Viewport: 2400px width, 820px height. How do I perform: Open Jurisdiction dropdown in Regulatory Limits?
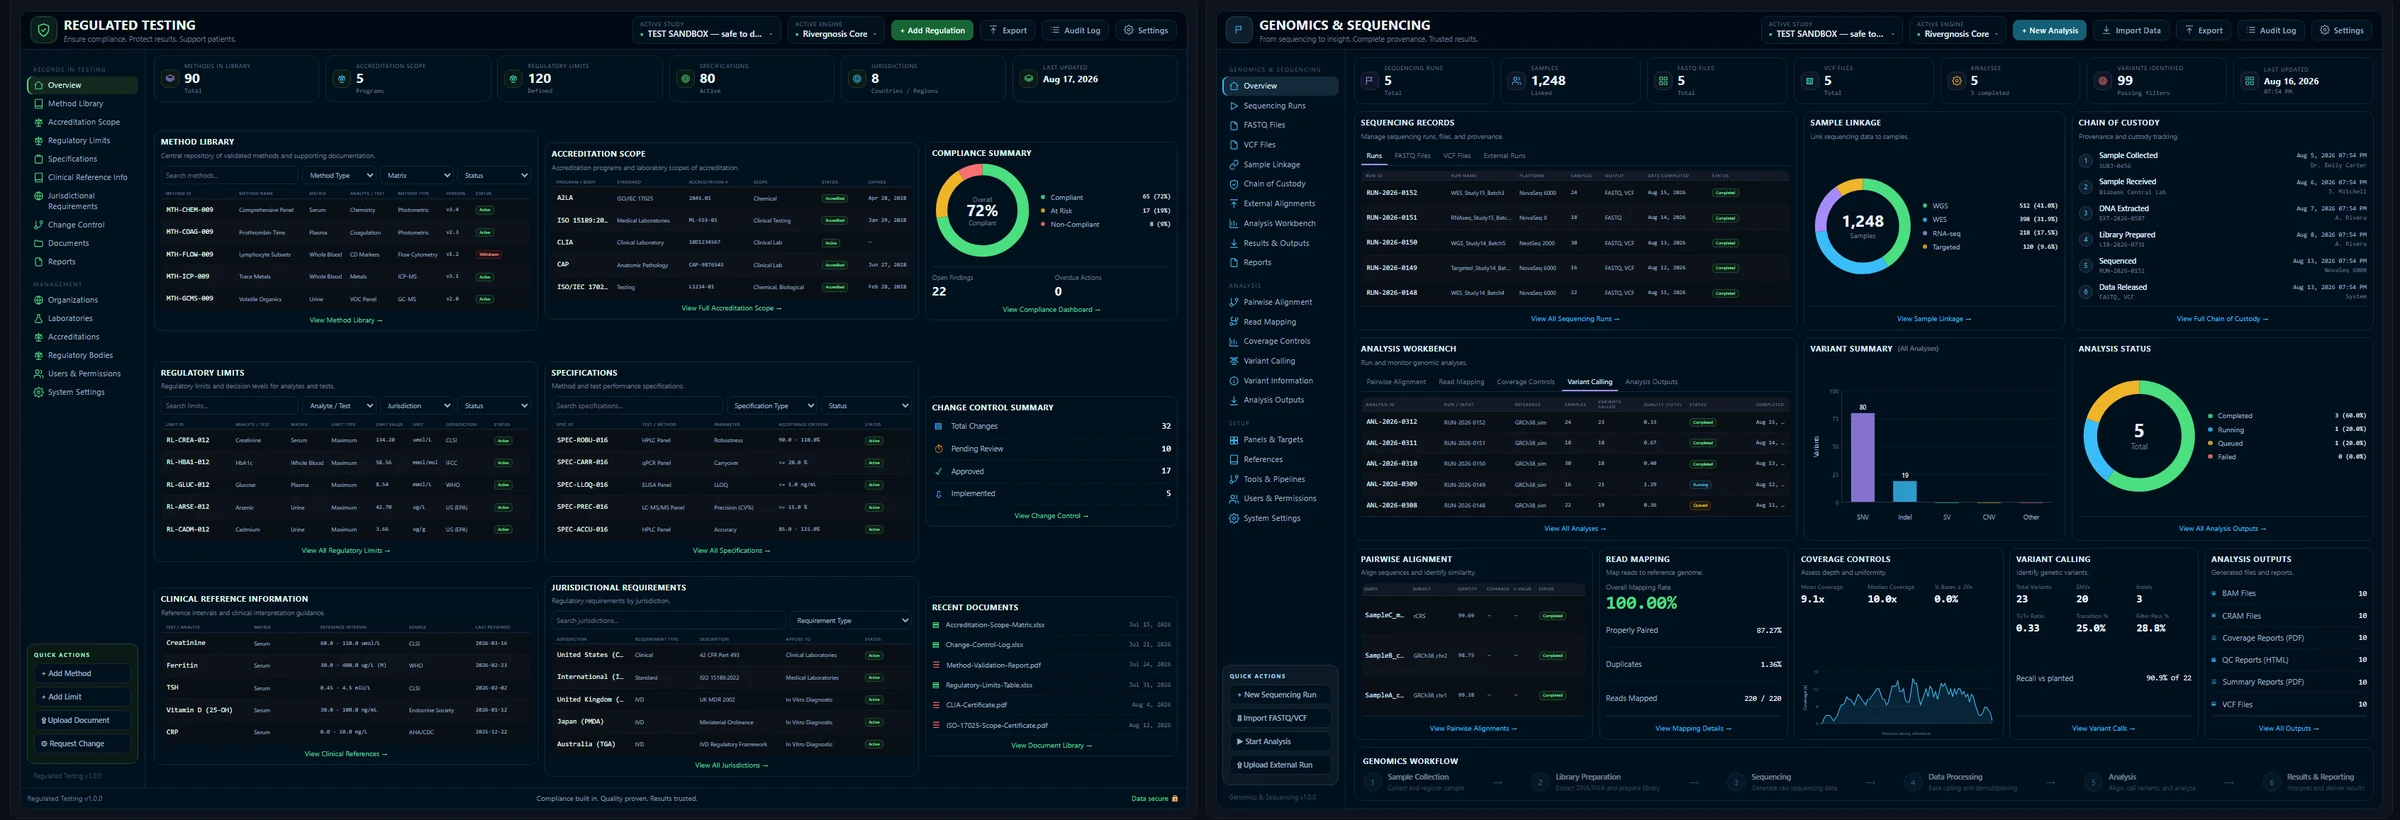coord(418,406)
